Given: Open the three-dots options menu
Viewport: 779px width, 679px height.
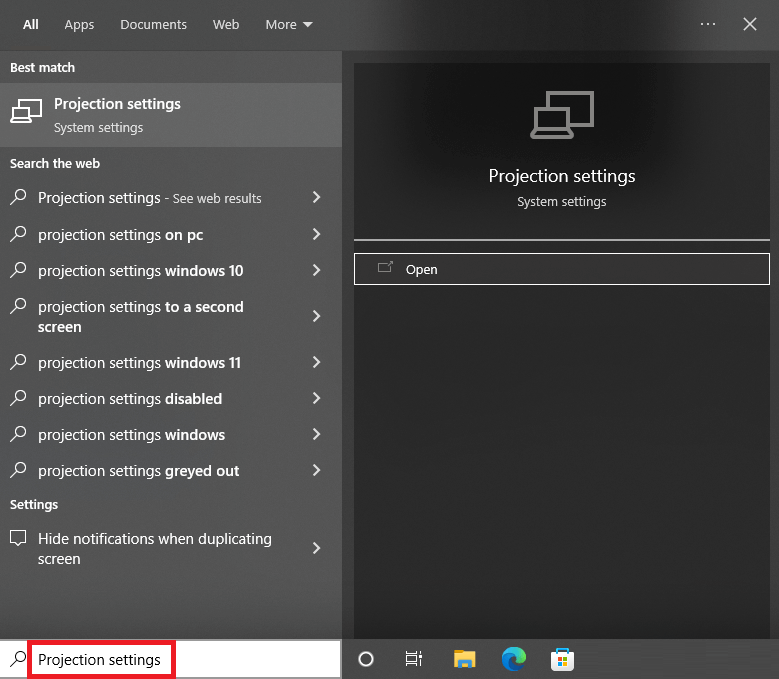Looking at the screenshot, I should (707, 24).
